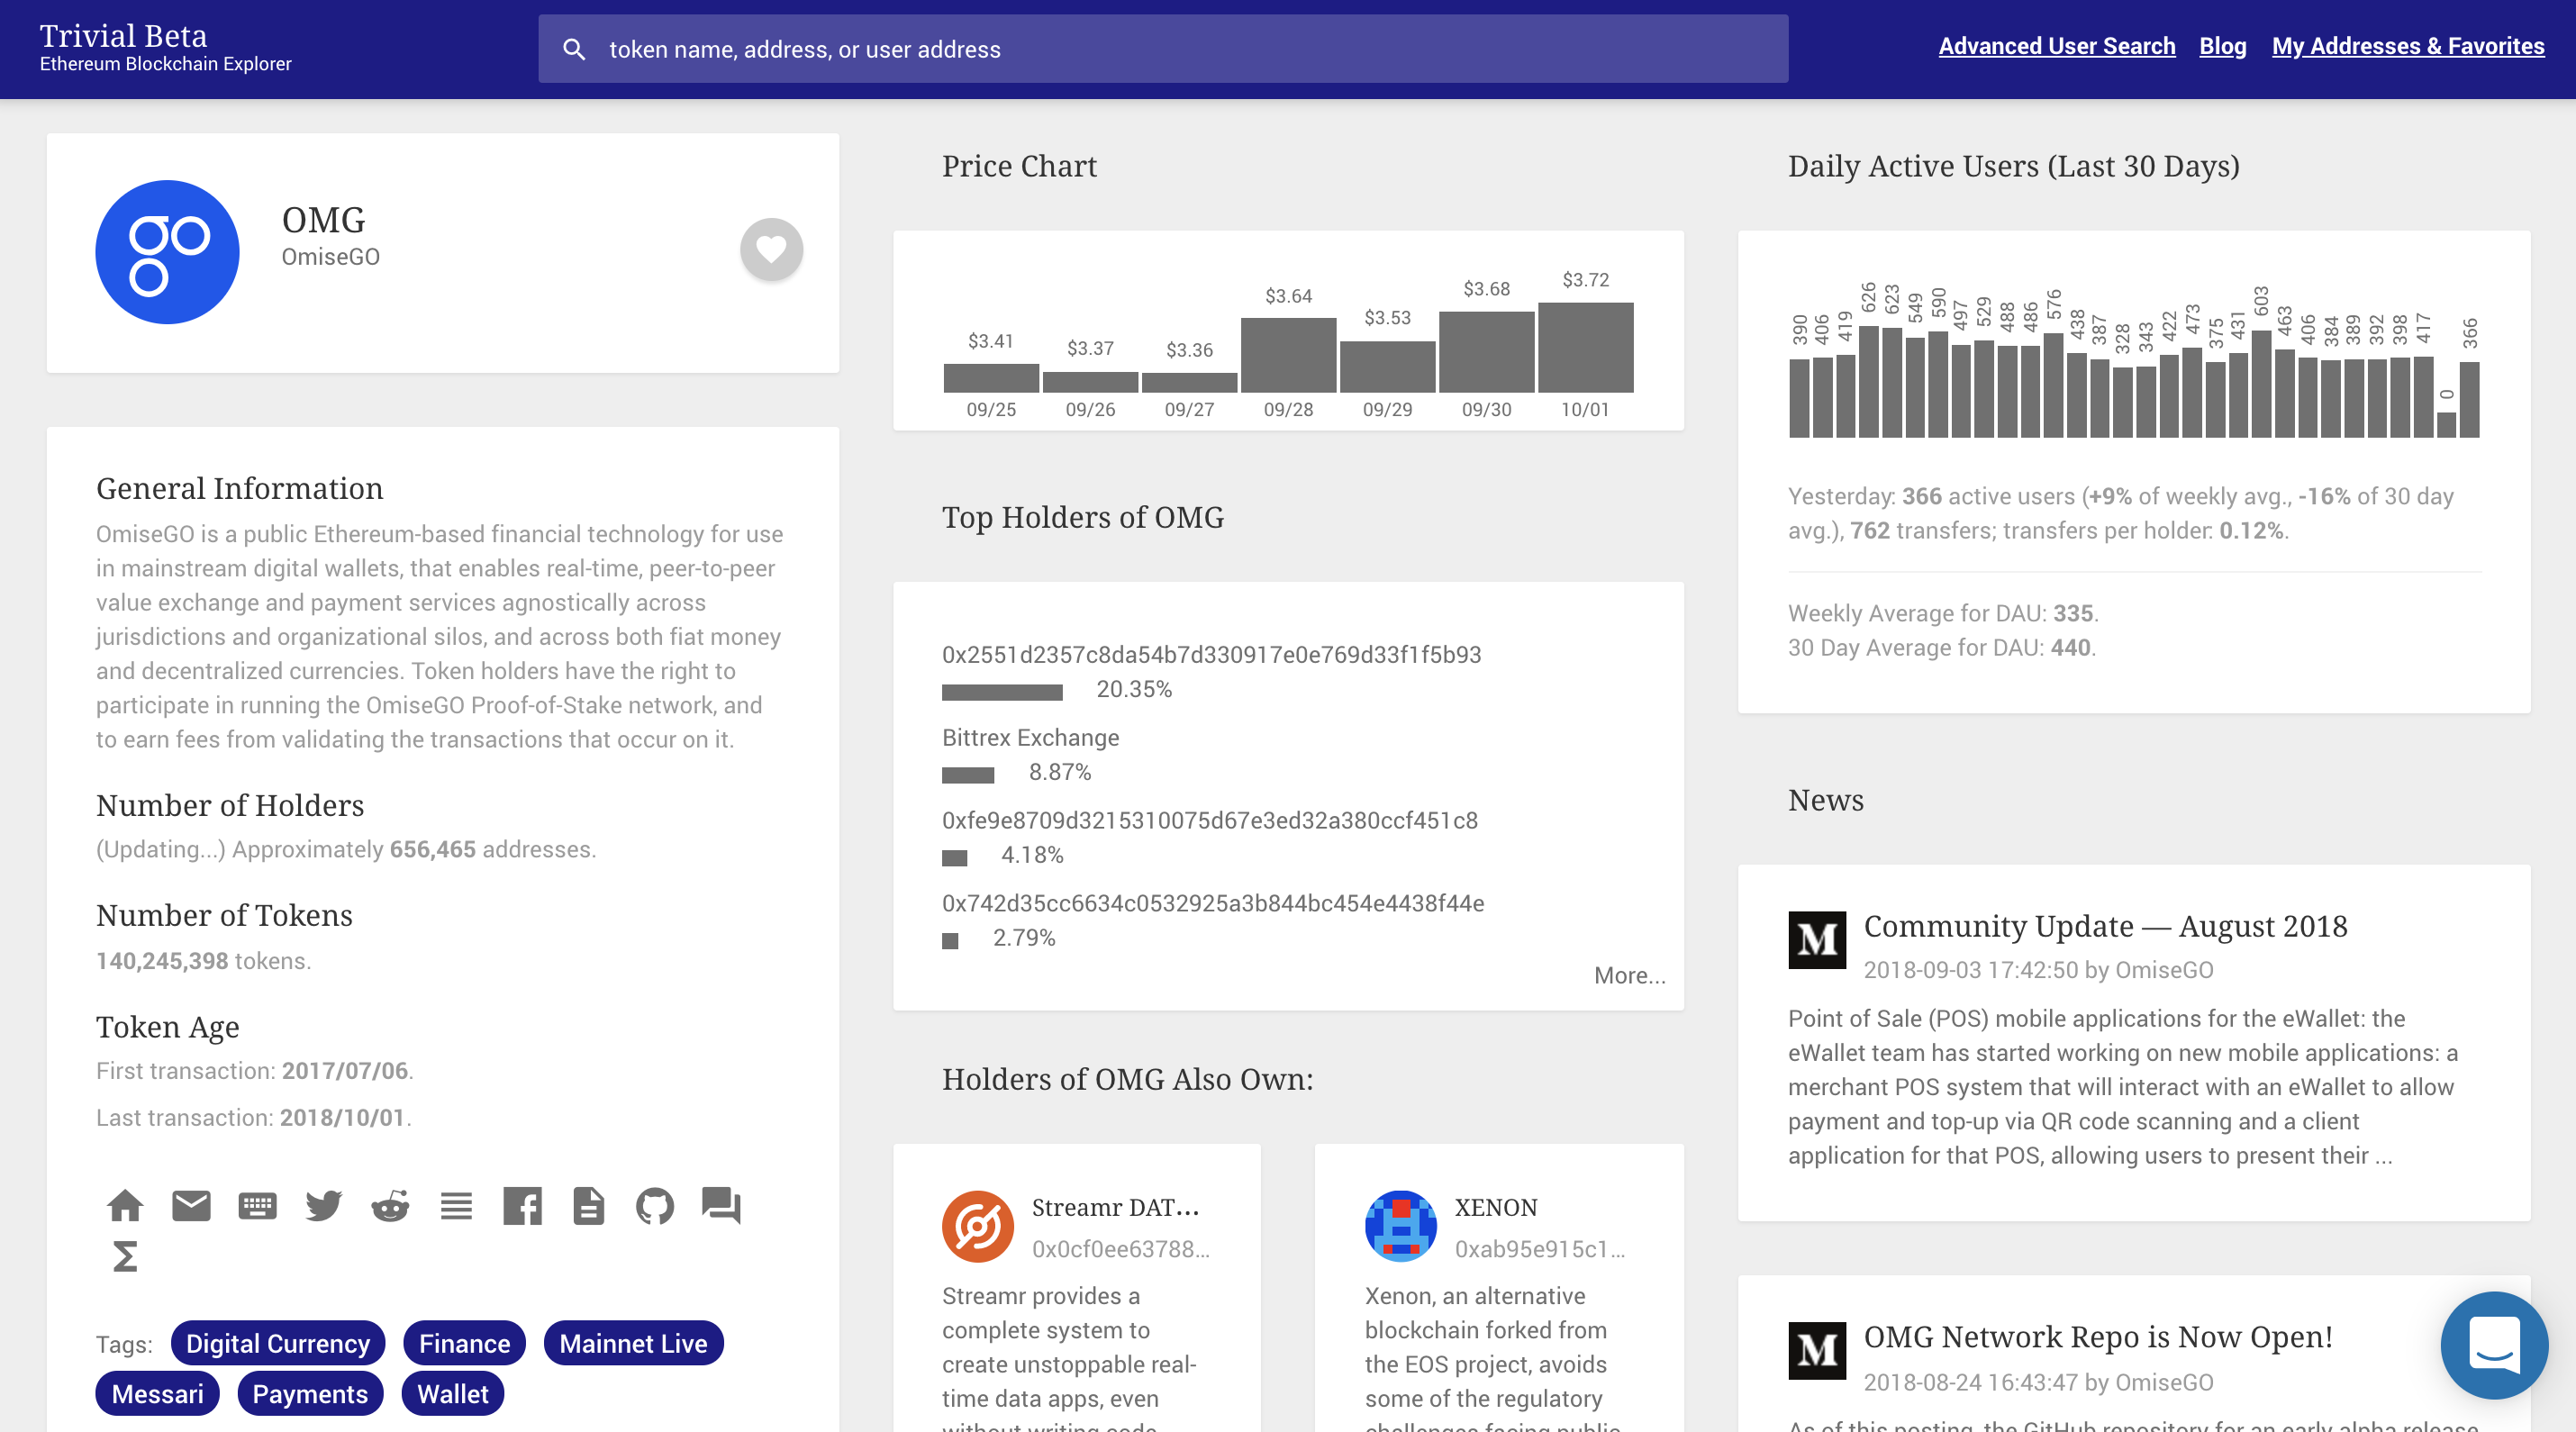Select the Messari tag
Image resolution: width=2576 pixels, height=1432 pixels.
pos(157,1394)
